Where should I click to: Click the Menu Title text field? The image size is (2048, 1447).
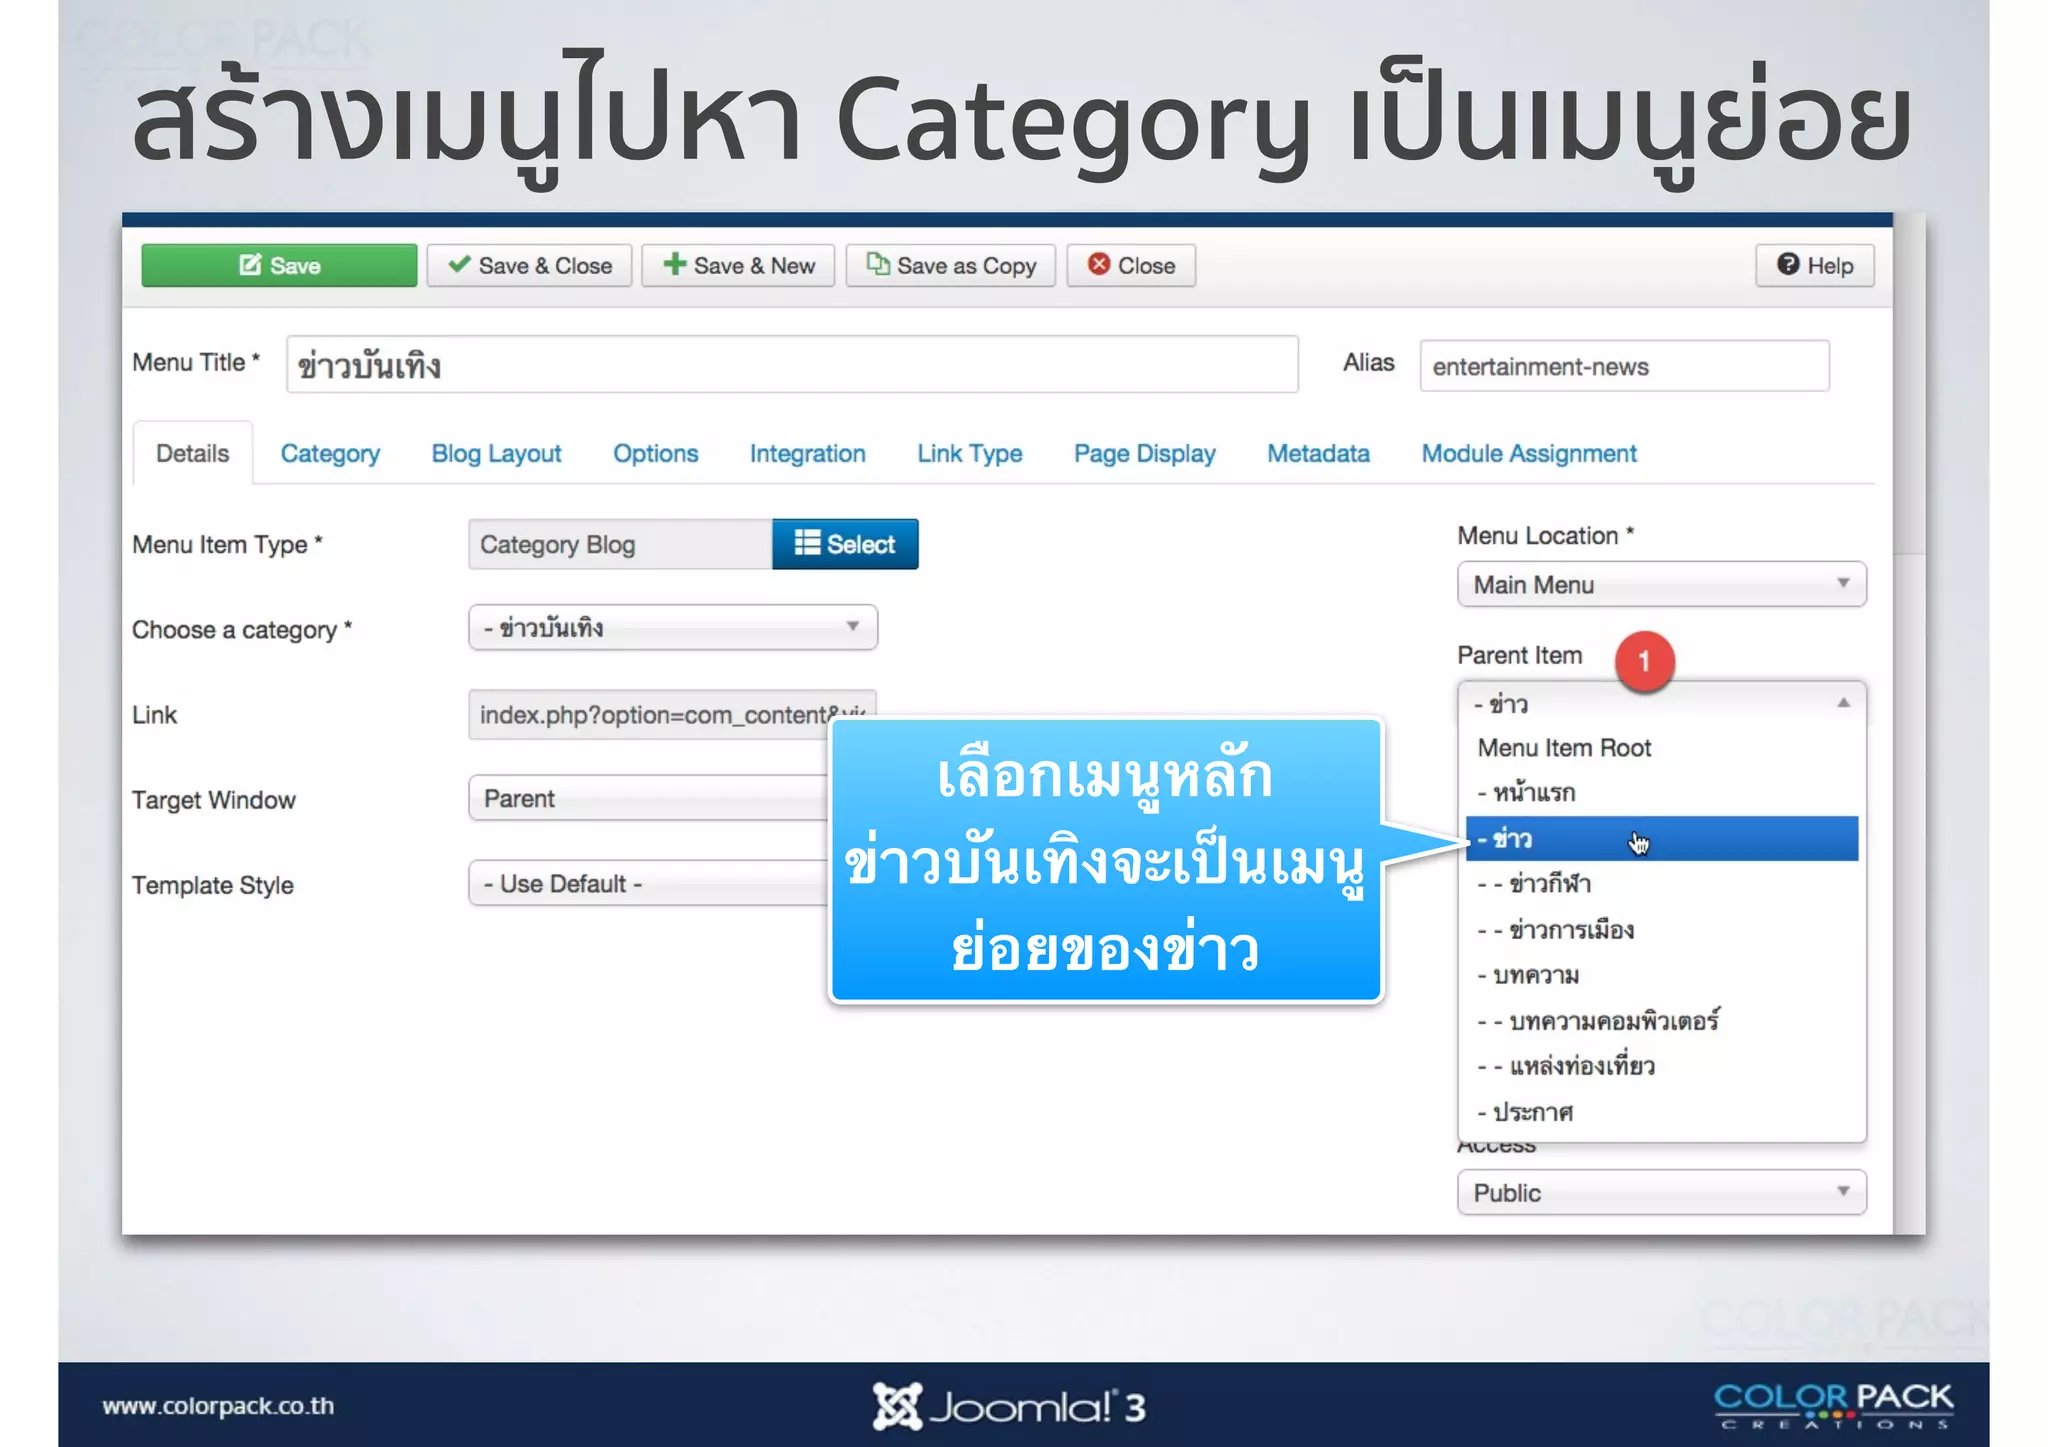(x=792, y=365)
